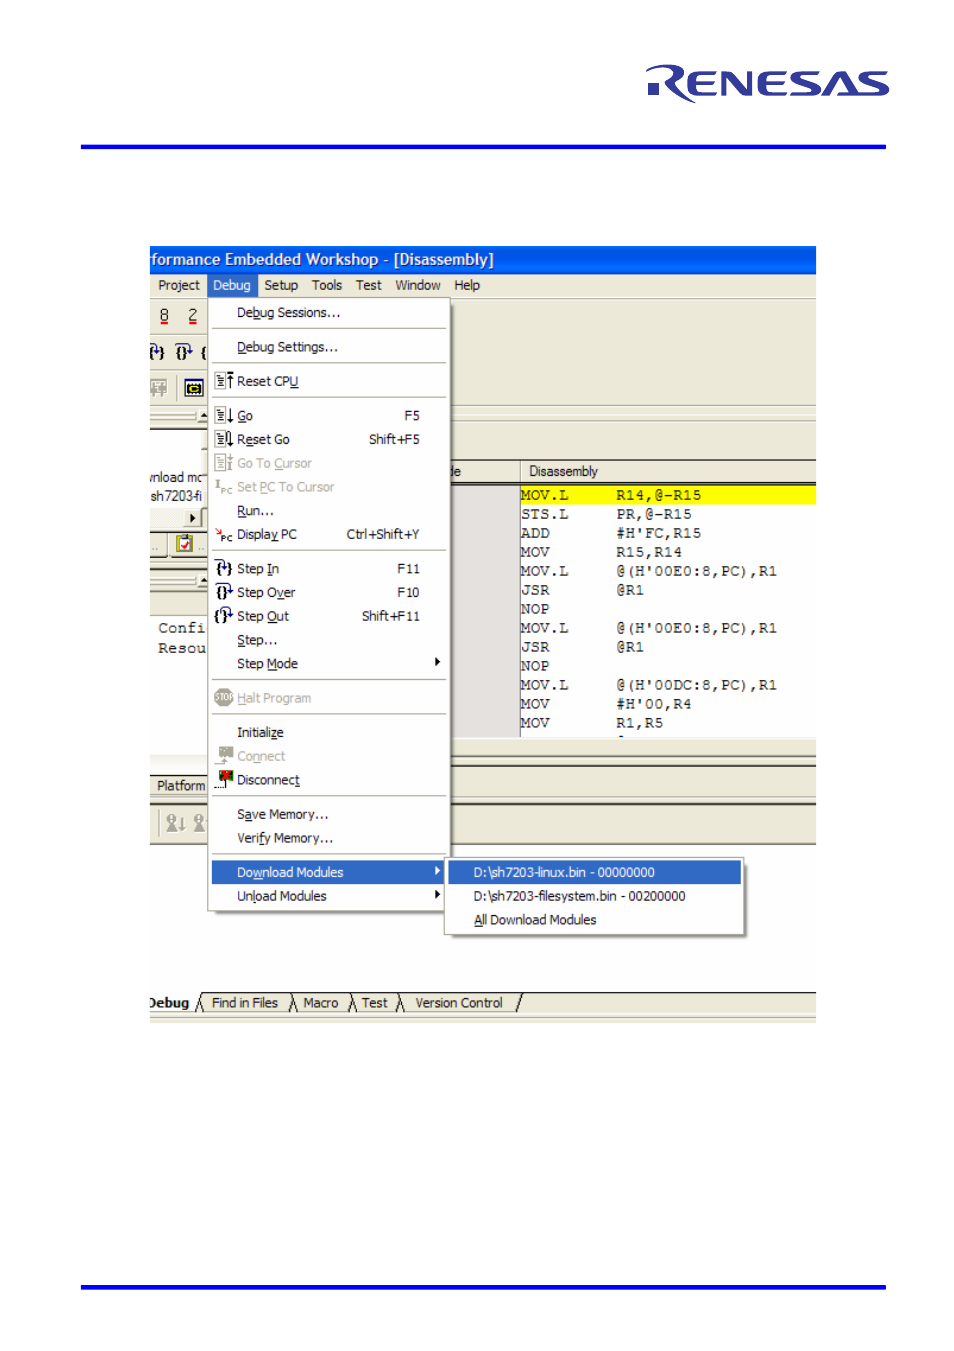Click the Reset CPU icon in Debug menu
The width and height of the screenshot is (954, 1351).
(x=224, y=381)
